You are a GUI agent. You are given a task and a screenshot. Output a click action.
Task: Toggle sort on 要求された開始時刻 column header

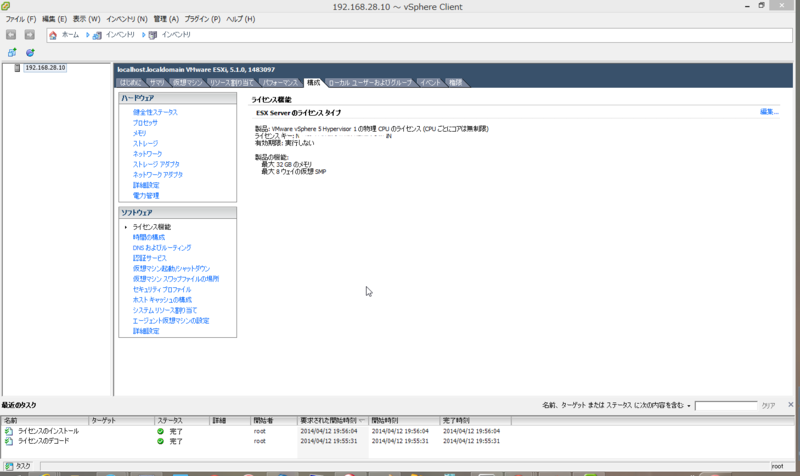click(x=332, y=420)
